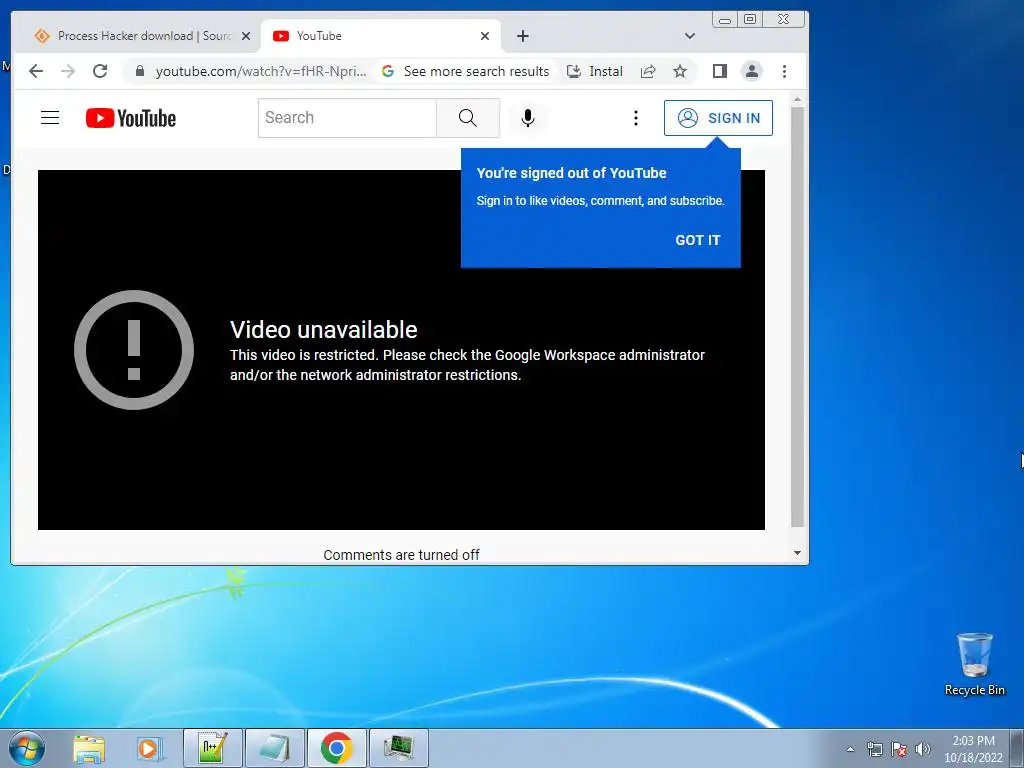The width and height of the screenshot is (1024, 768).
Task: Click the YouTube logo
Action: [131, 118]
